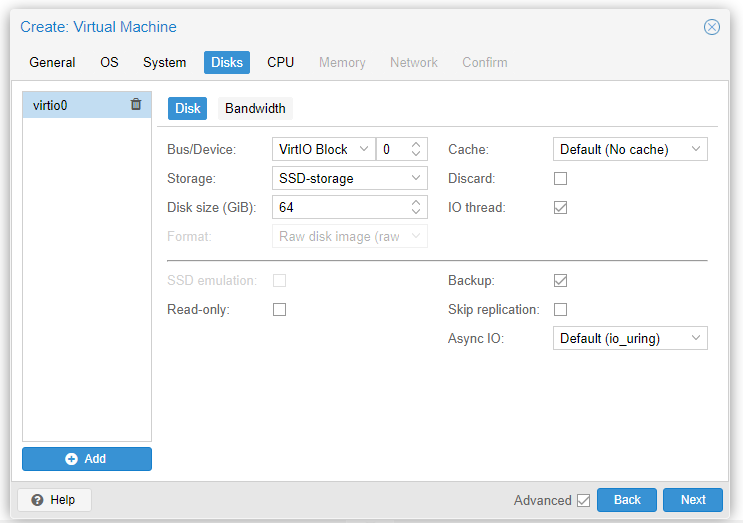Click the Next button
This screenshot has width=743, height=523.
point(693,500)
